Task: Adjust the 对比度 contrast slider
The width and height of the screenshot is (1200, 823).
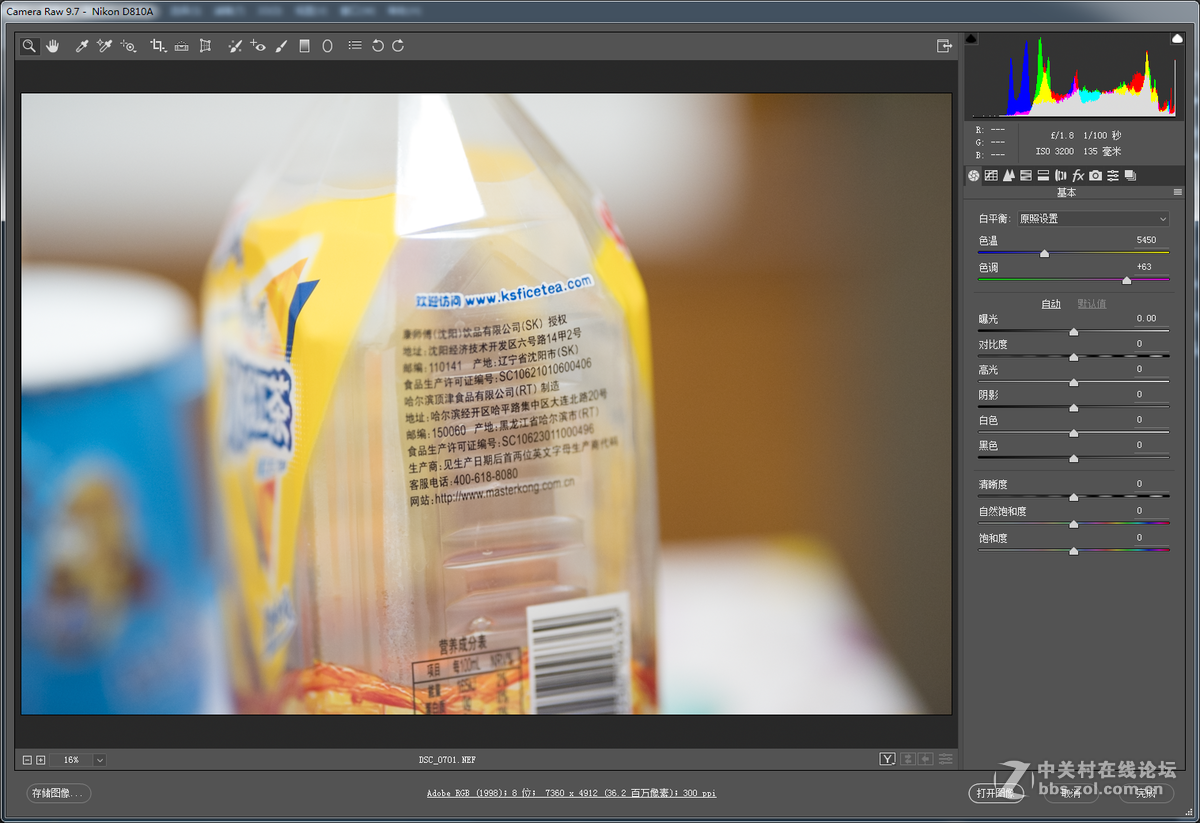Action: point(1074,357)
